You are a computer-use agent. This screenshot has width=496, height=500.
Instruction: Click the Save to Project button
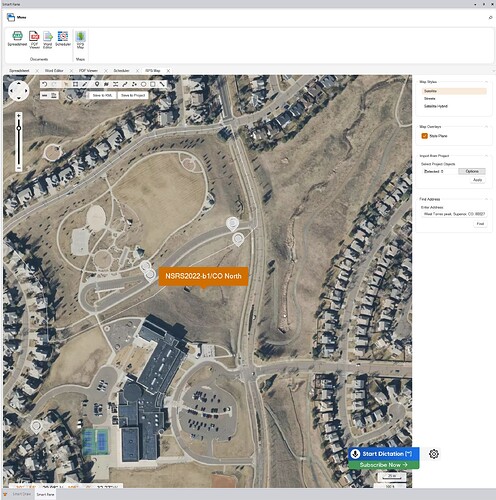coord(133,95)
